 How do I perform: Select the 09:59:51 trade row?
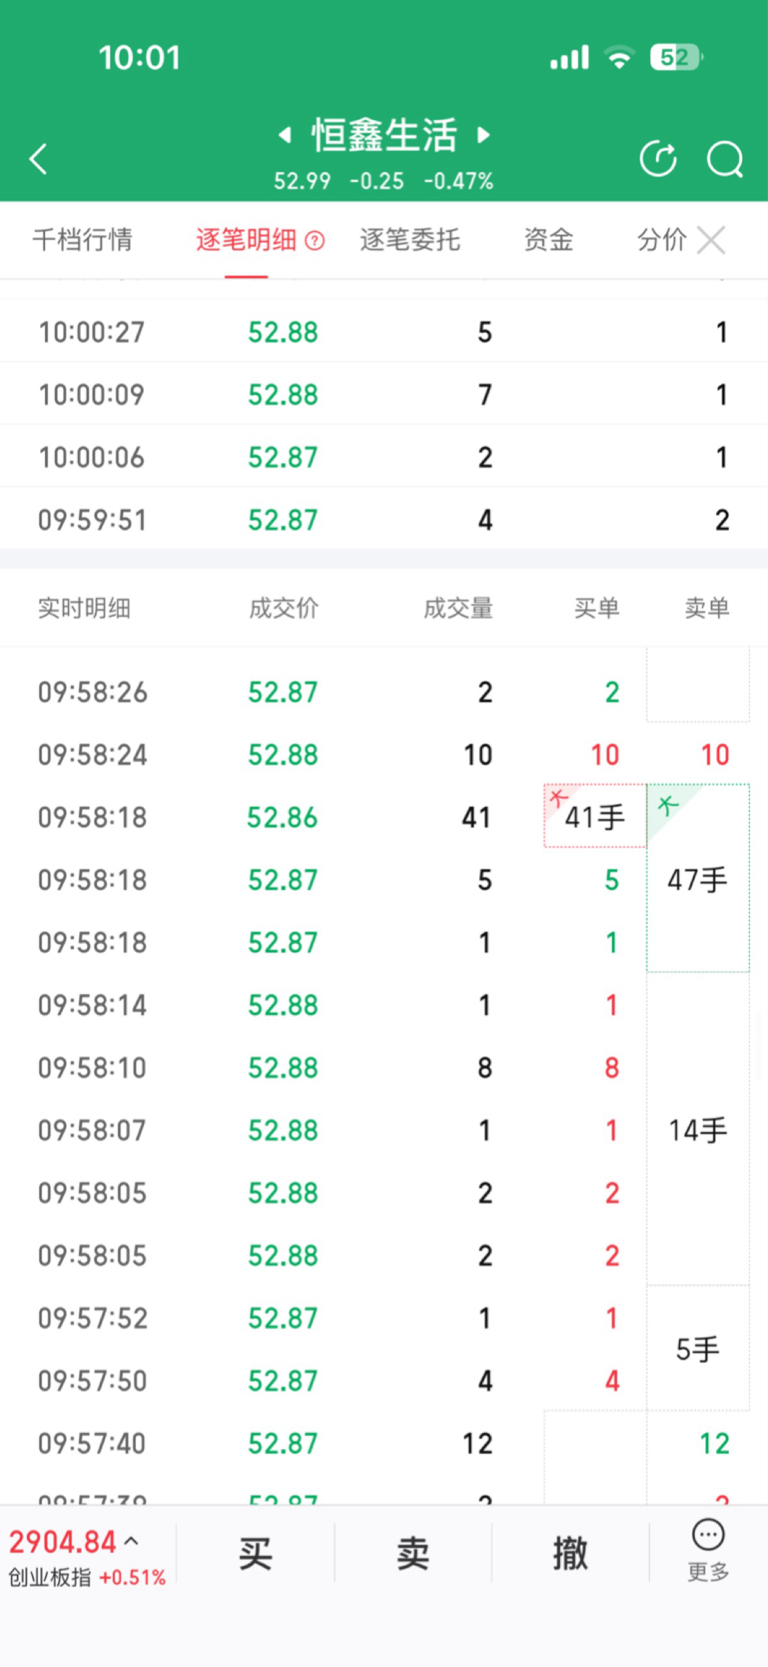[384, 519]
